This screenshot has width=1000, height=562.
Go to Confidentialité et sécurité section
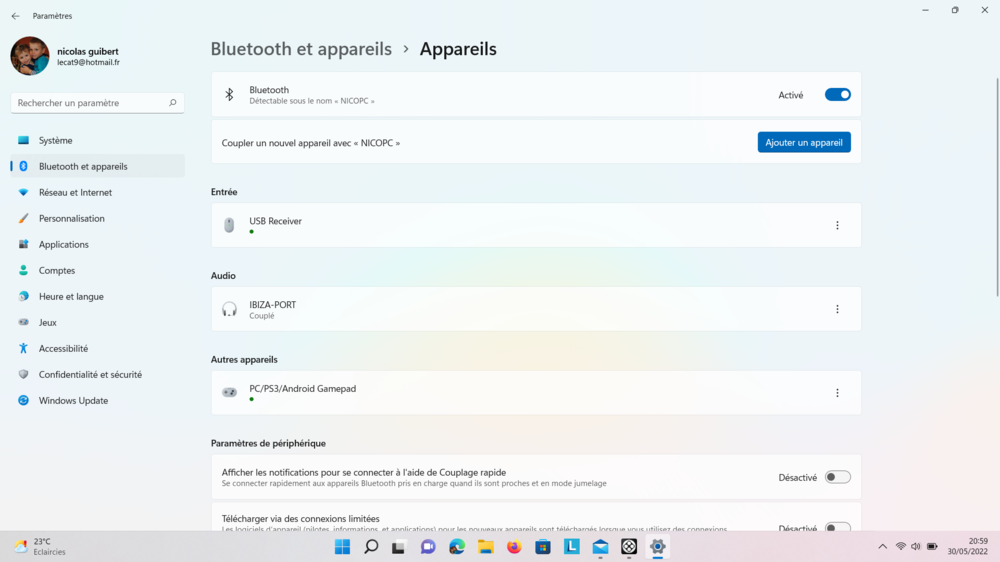tap(90, 375)
